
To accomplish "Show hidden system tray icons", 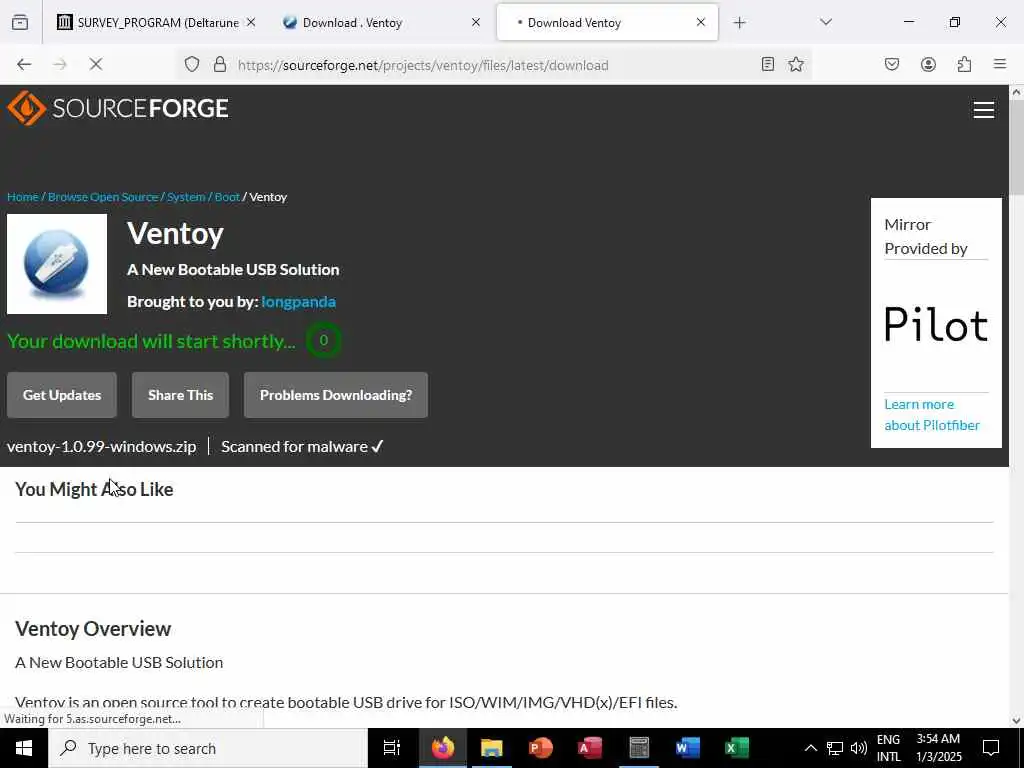I will click(810, 748).
